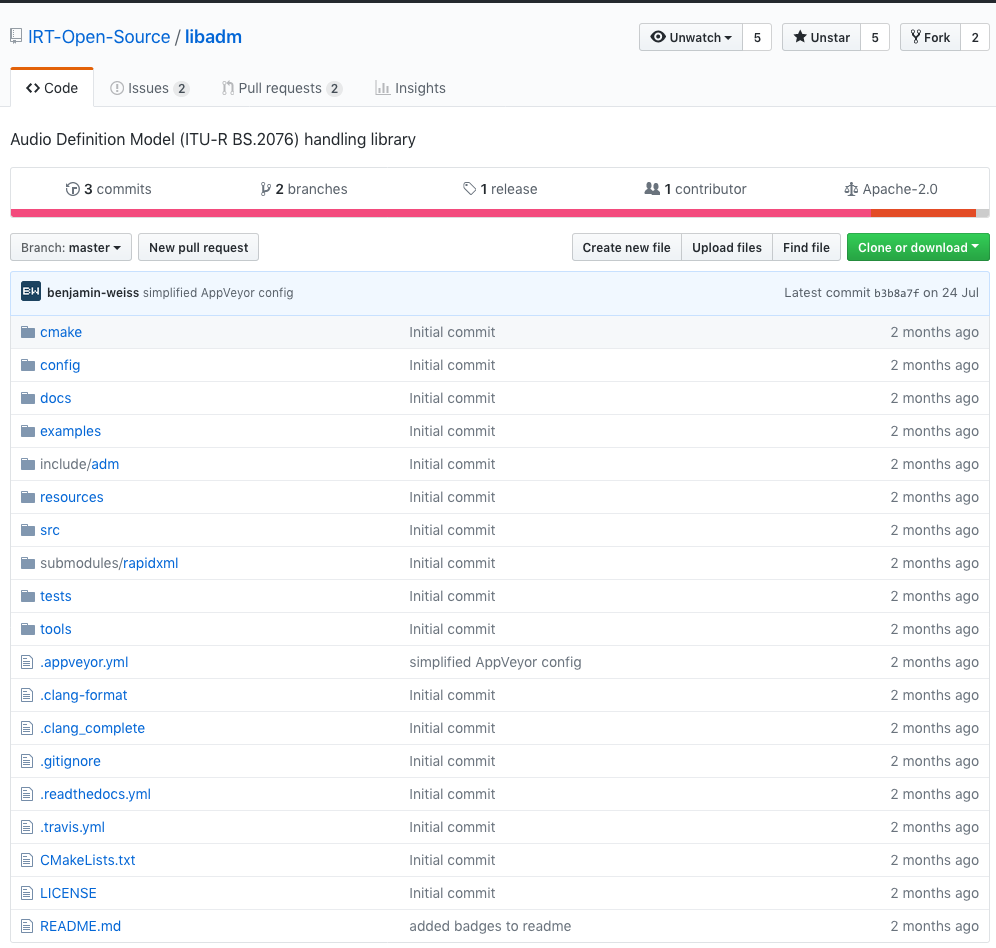Screen dimensions: 996x948
Task: Open the IRT-Open-Source organization link
Action: tap(99, 37)
